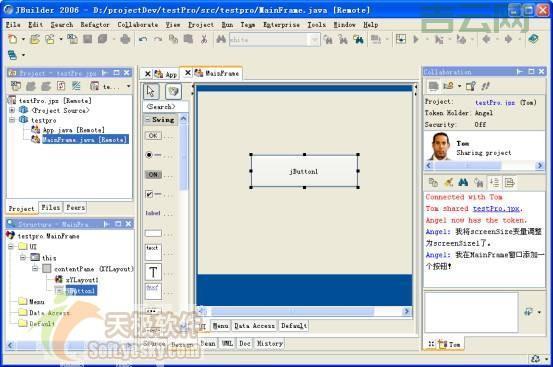Viewport: 553px width, 367px height.
Task: Pick the checkbox component in Swing palette
Action: click(x=153, y=194)
